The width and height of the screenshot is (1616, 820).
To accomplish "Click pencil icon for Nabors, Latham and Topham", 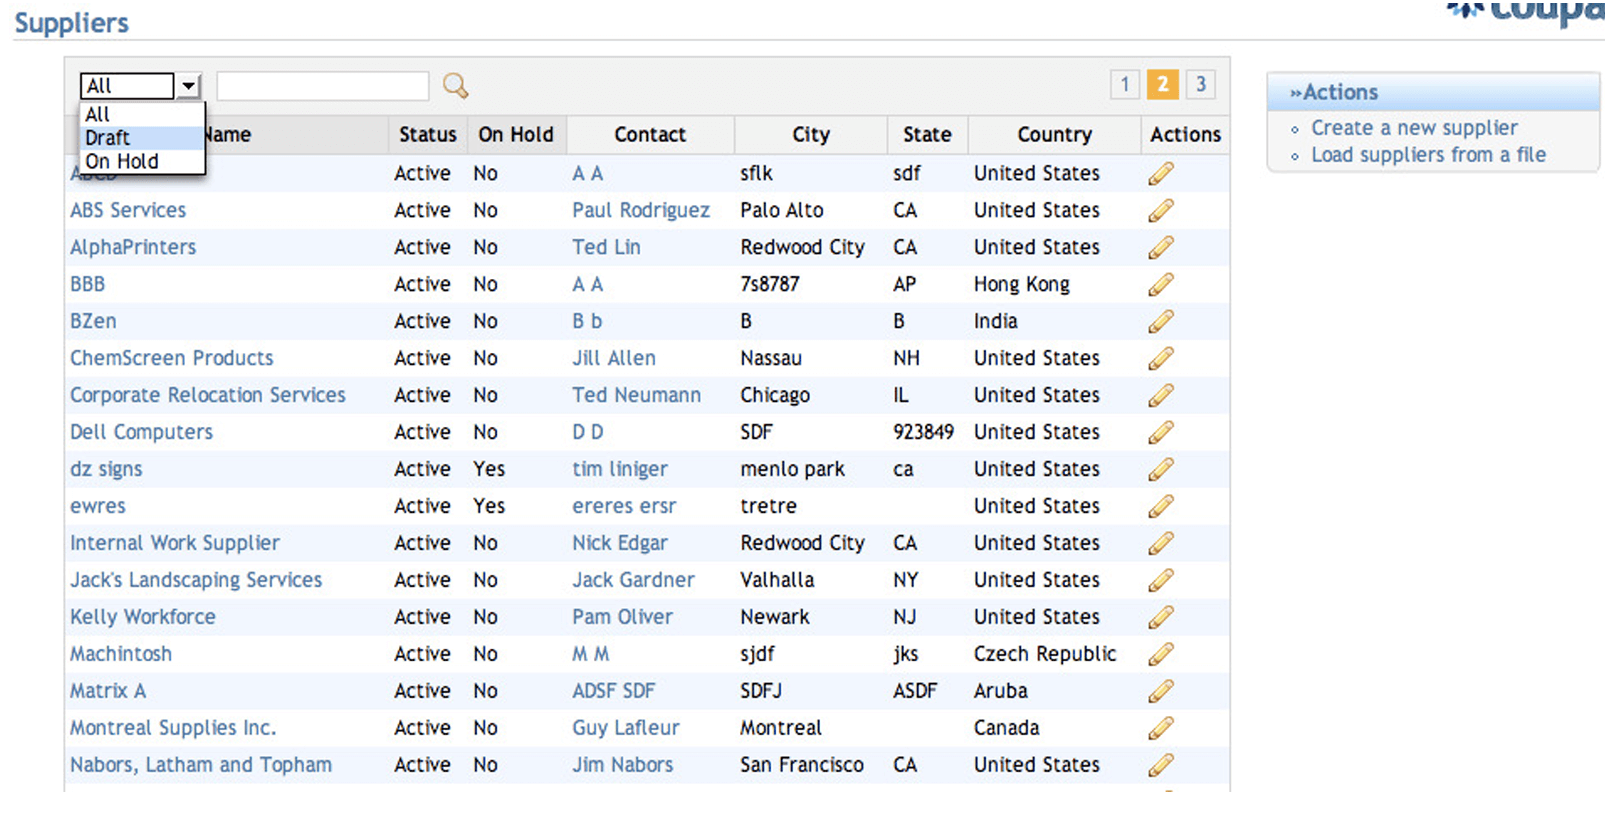I will point(1161,766).
